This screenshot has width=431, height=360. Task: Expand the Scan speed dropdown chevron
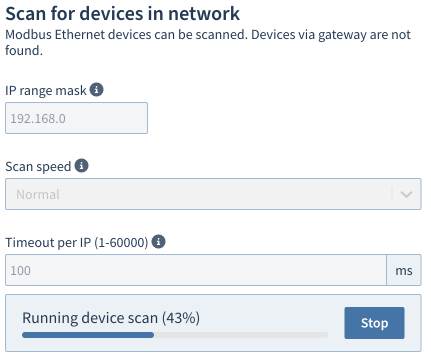[x=406, y=194]
